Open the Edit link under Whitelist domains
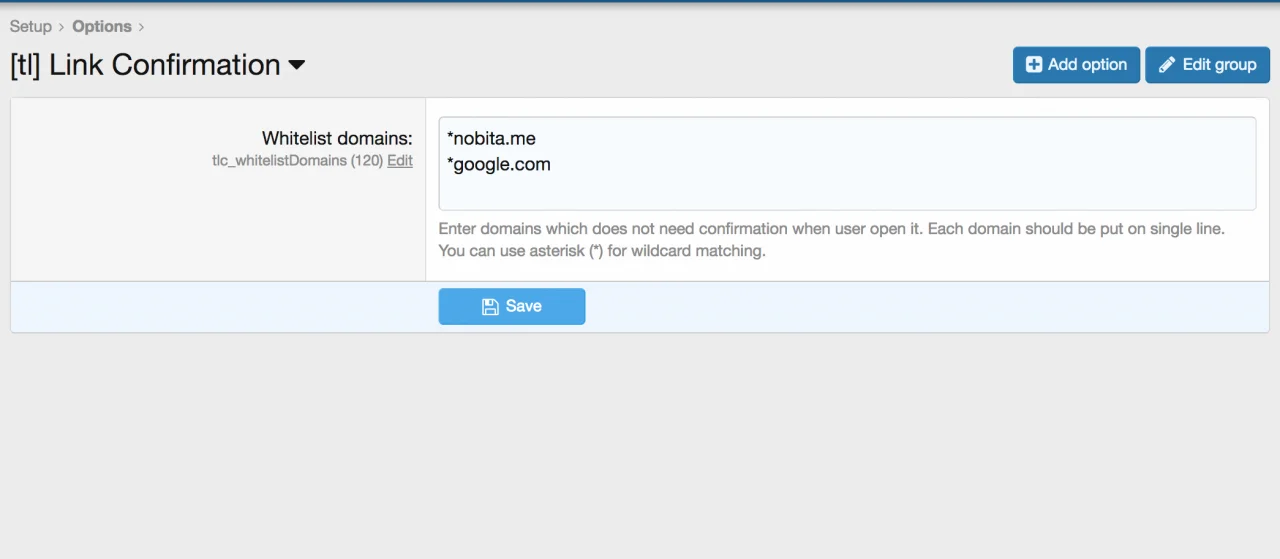The width and height of the screenshot is (1280, 559). (x=400, y=161)
